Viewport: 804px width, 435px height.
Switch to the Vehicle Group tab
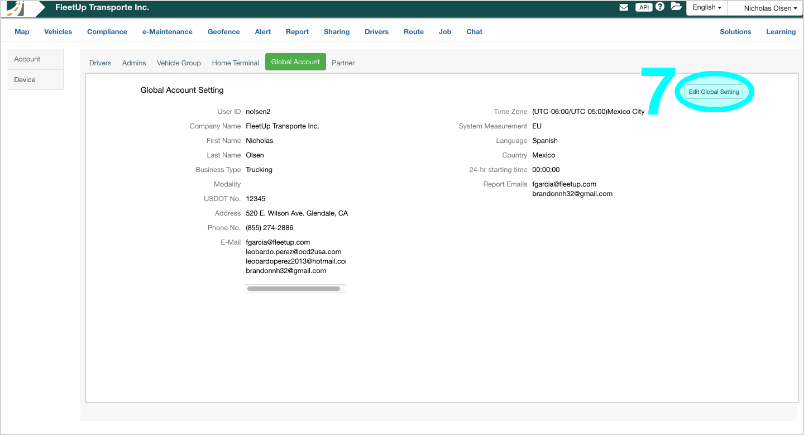point(178,63)
